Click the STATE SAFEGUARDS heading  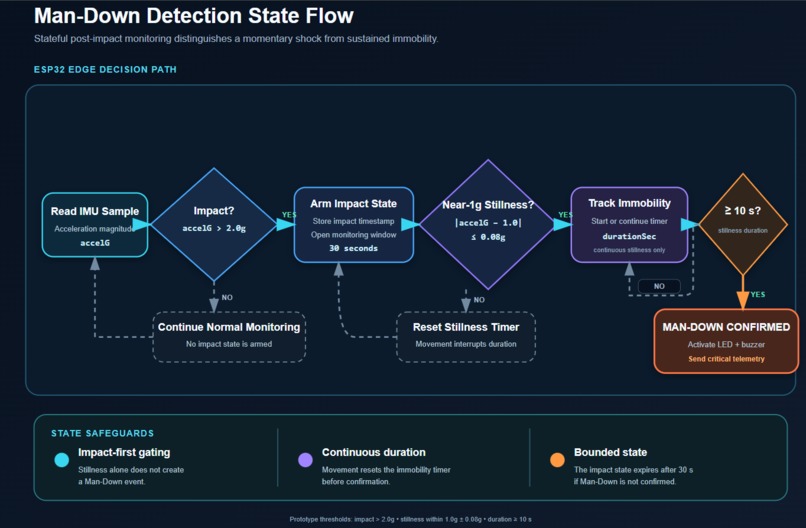[x=102, y=433]
